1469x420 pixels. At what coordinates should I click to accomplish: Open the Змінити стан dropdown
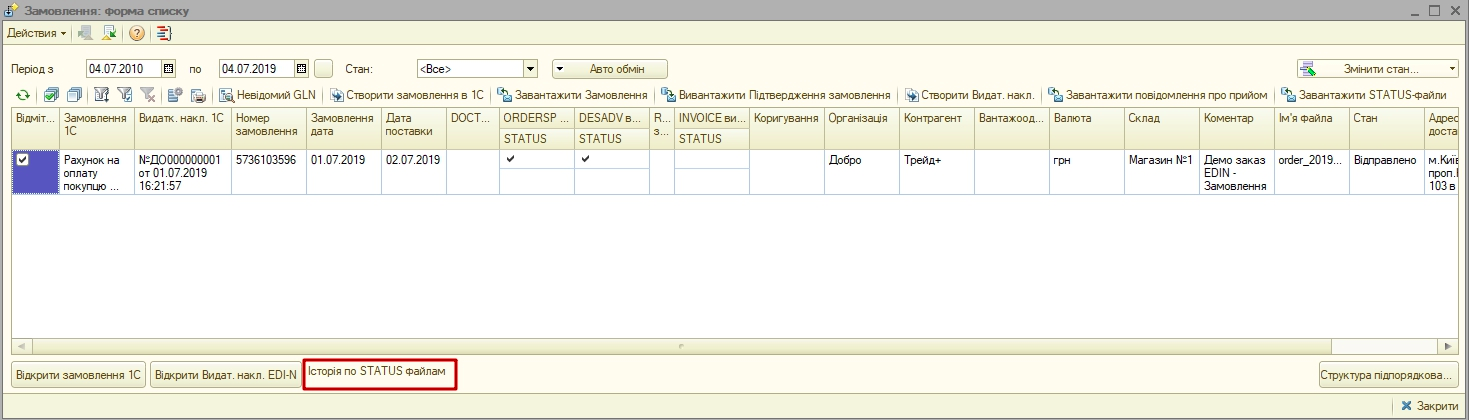coord(1378,69)
